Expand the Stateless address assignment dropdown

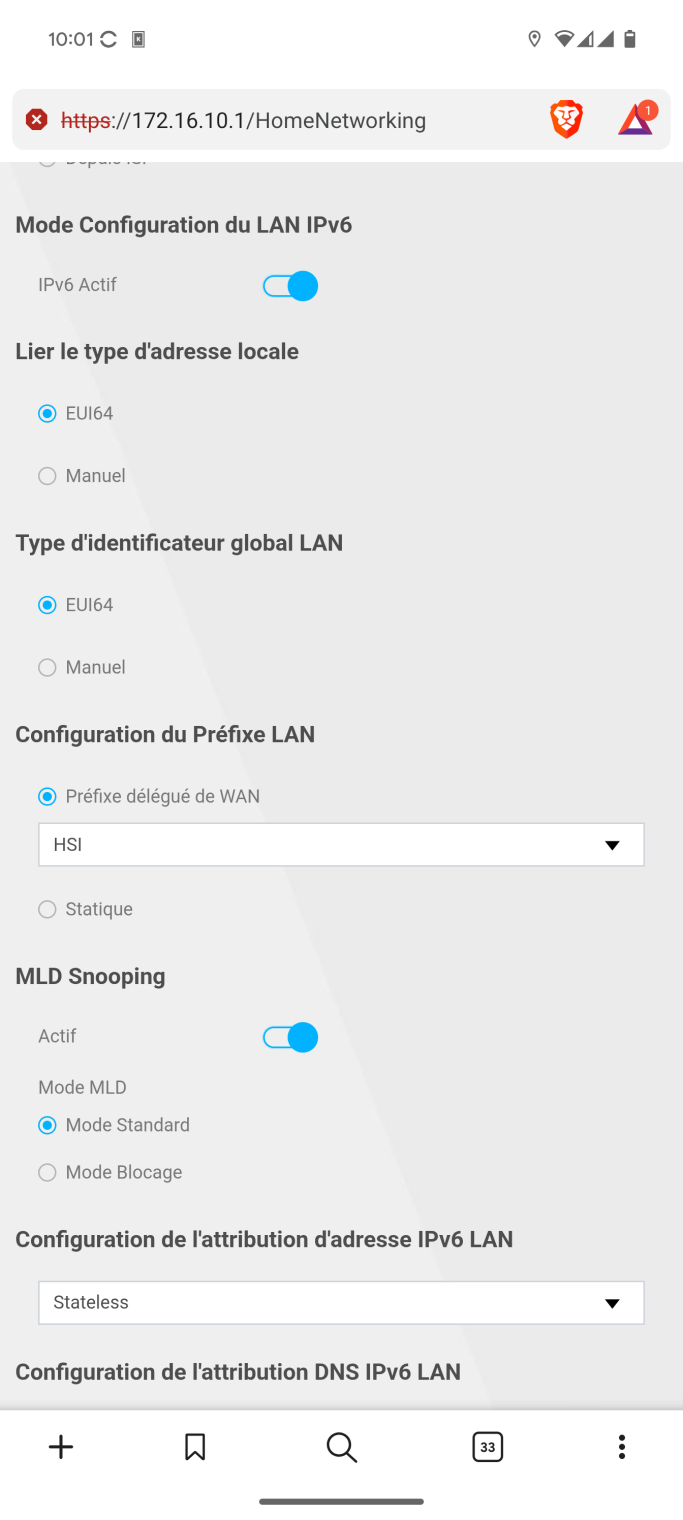pos(341,1302)
